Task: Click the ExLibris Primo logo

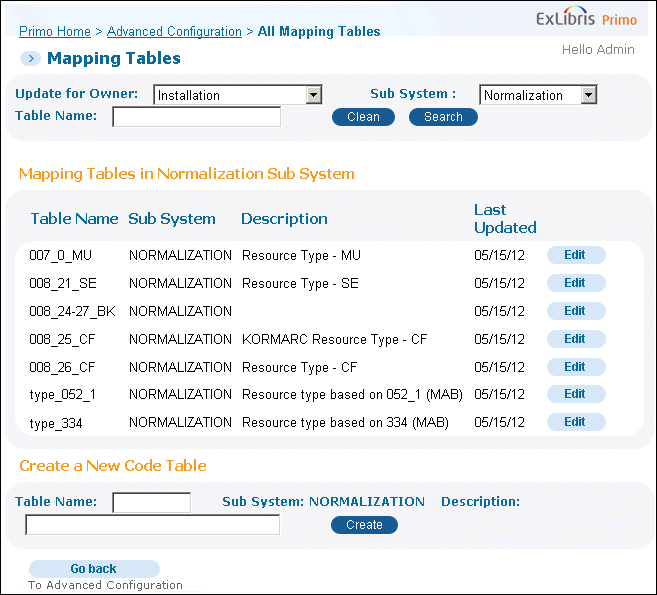Action: point(586,17)
